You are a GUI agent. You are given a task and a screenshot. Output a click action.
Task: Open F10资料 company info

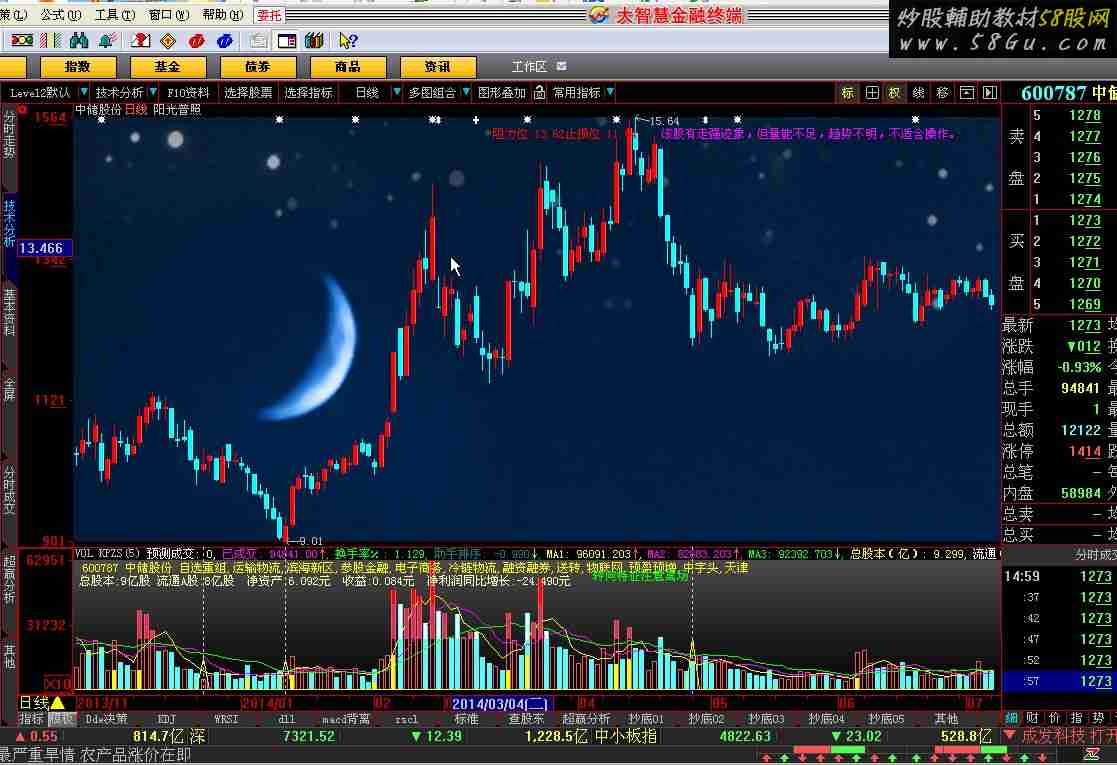tap(188, 93)
